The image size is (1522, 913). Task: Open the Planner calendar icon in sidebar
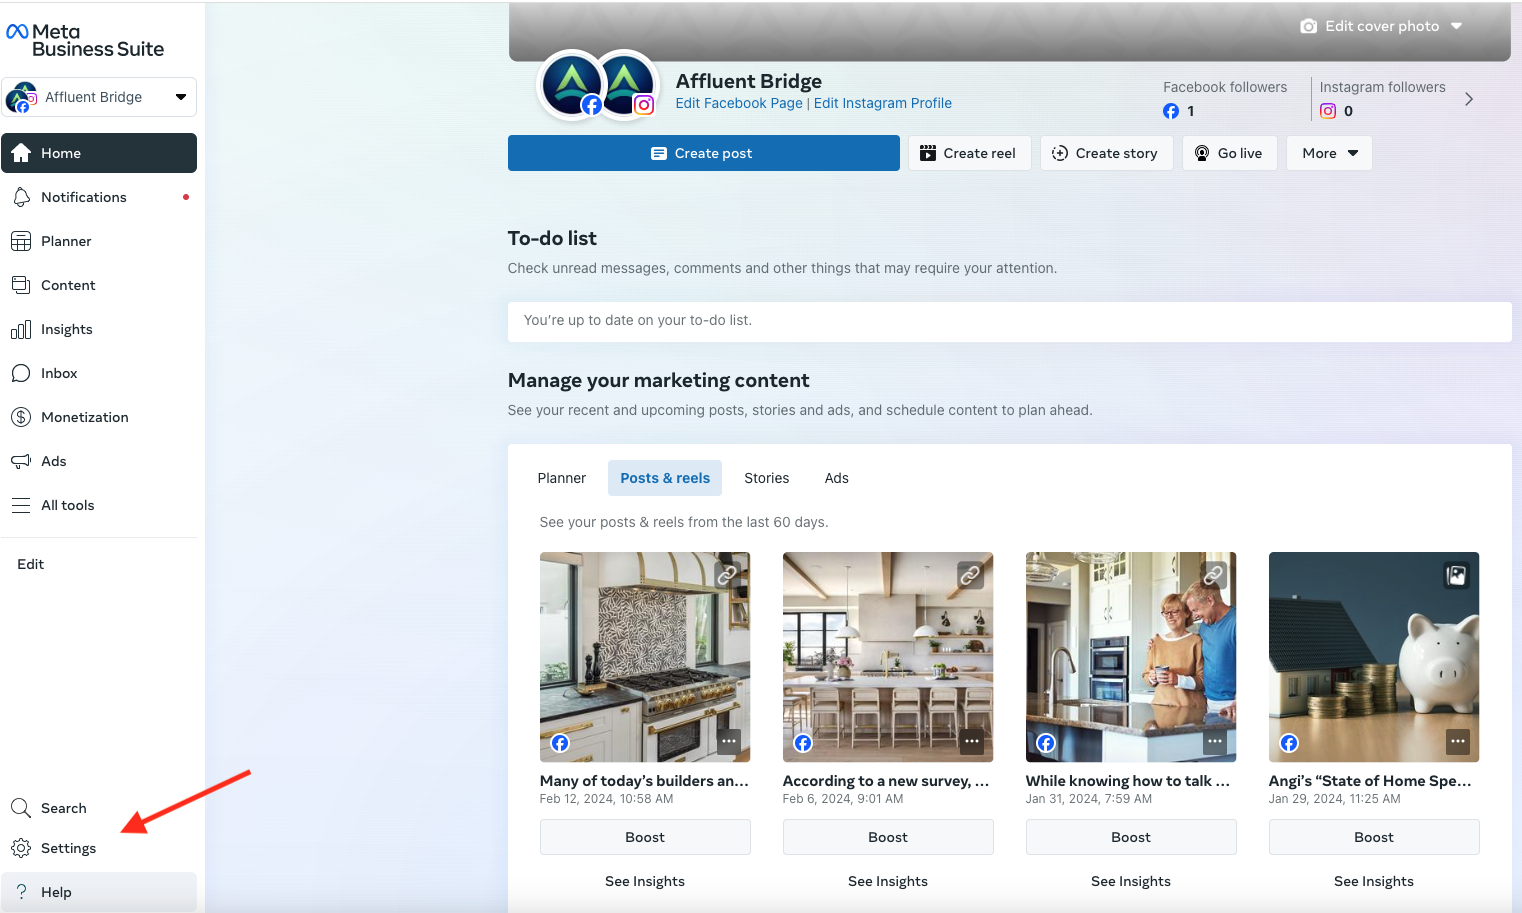click(21, 241)
